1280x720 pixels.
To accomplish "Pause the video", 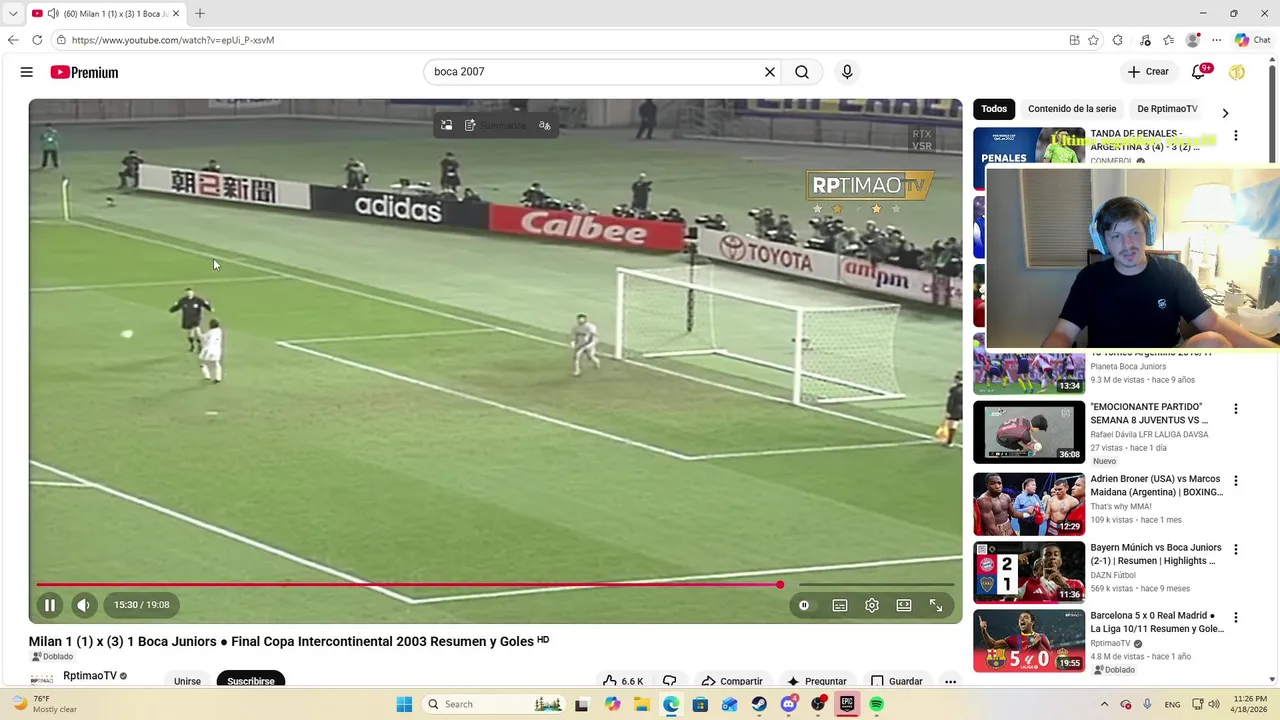I will click(x=50, y=605).
